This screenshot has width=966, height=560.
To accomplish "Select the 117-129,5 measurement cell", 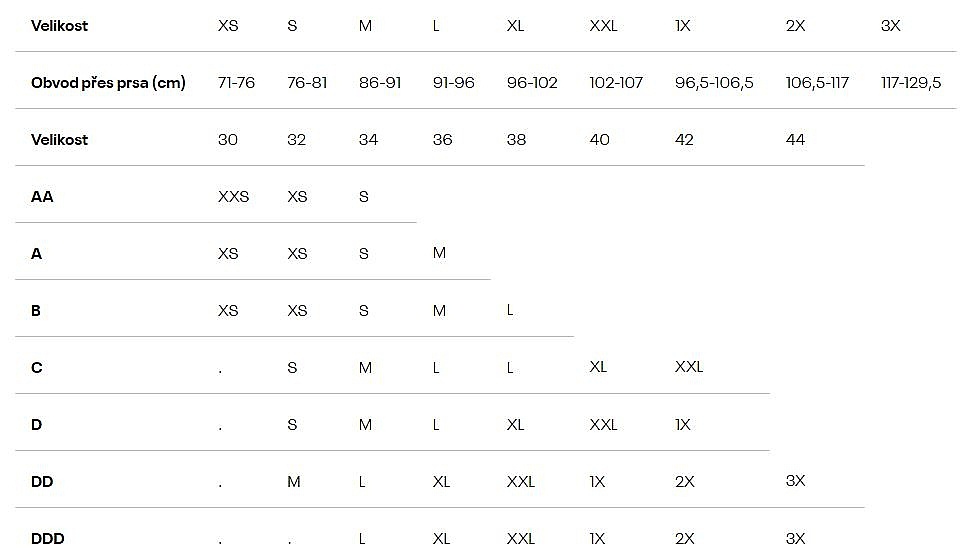I will 911,83.
